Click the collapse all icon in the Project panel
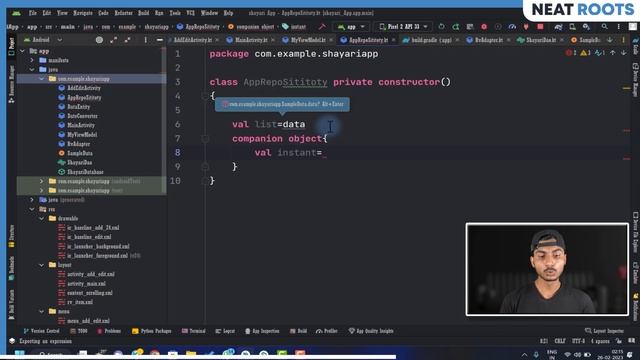640x360 pixels. 128,40
